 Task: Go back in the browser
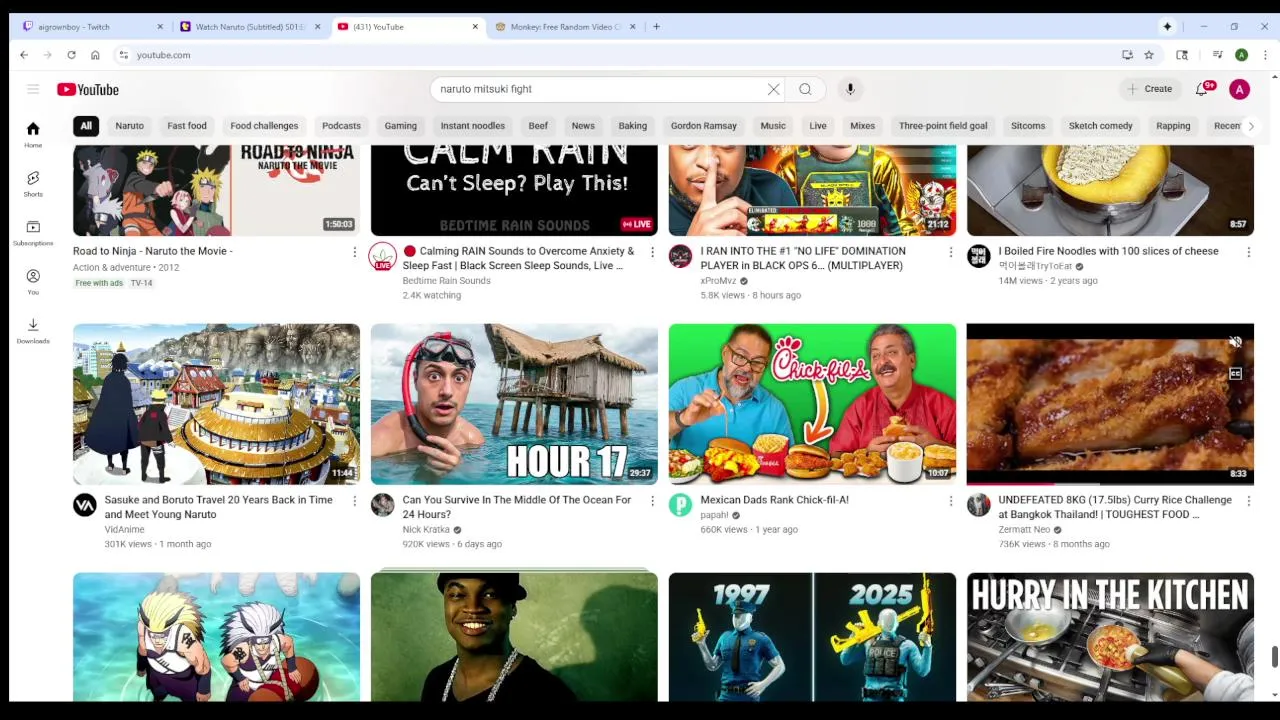(x=24, y=55)
